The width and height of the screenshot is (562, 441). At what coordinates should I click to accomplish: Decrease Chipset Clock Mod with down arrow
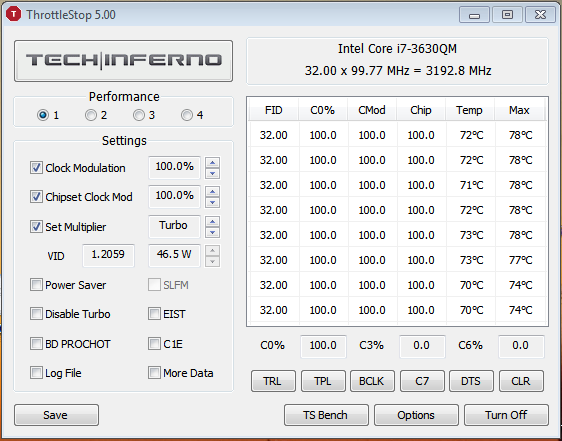coord(213,203)
